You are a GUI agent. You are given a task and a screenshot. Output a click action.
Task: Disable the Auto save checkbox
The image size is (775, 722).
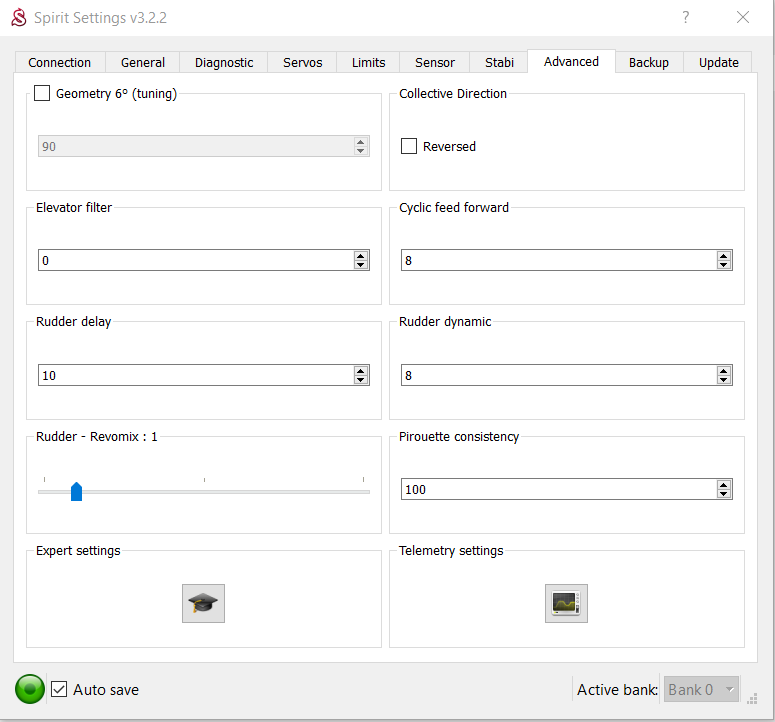click(x=59, y=689)
